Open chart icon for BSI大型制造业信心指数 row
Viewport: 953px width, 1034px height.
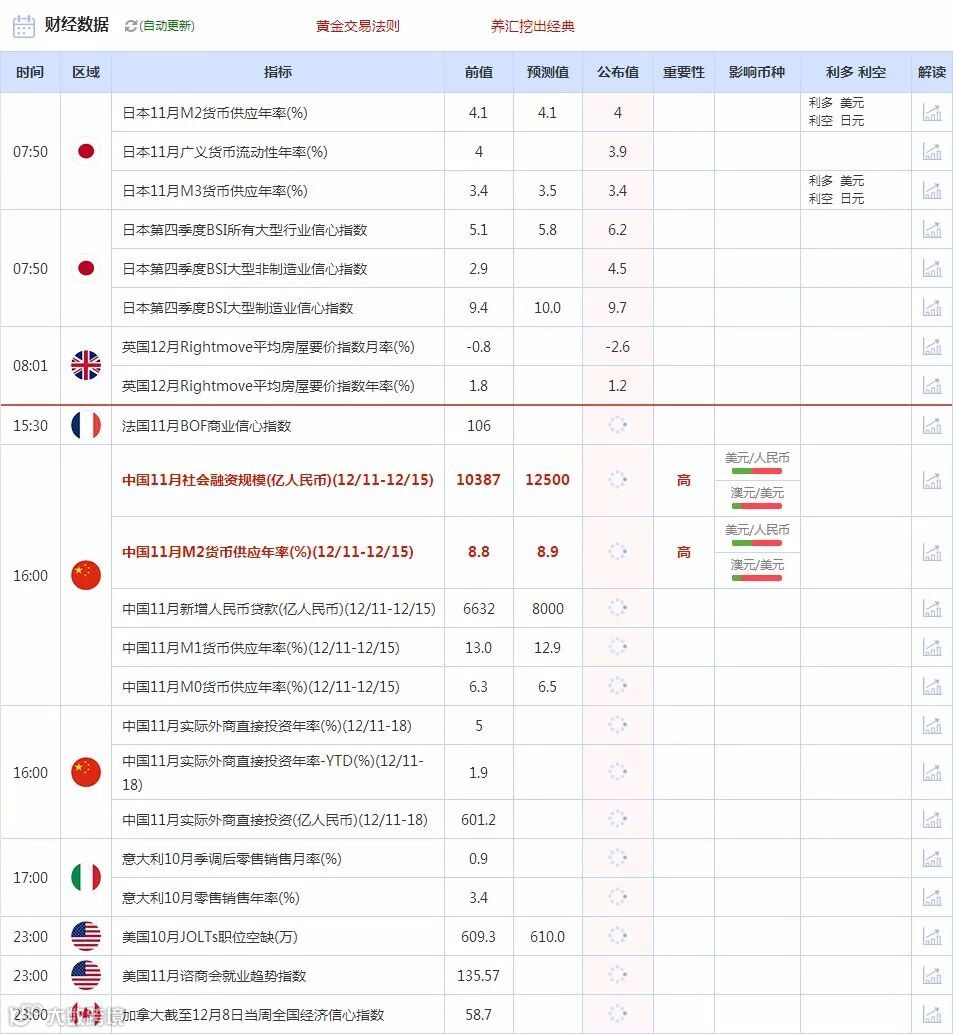[x=931, y=307]
